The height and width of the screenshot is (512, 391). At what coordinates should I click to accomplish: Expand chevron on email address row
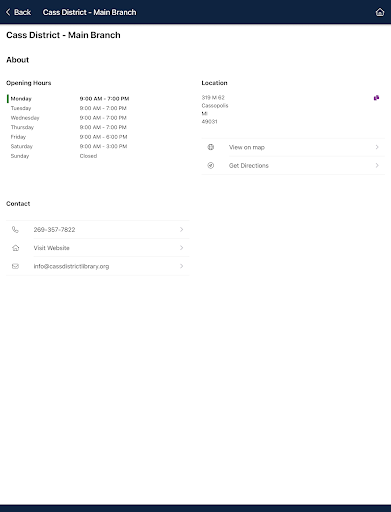(182, 266)
